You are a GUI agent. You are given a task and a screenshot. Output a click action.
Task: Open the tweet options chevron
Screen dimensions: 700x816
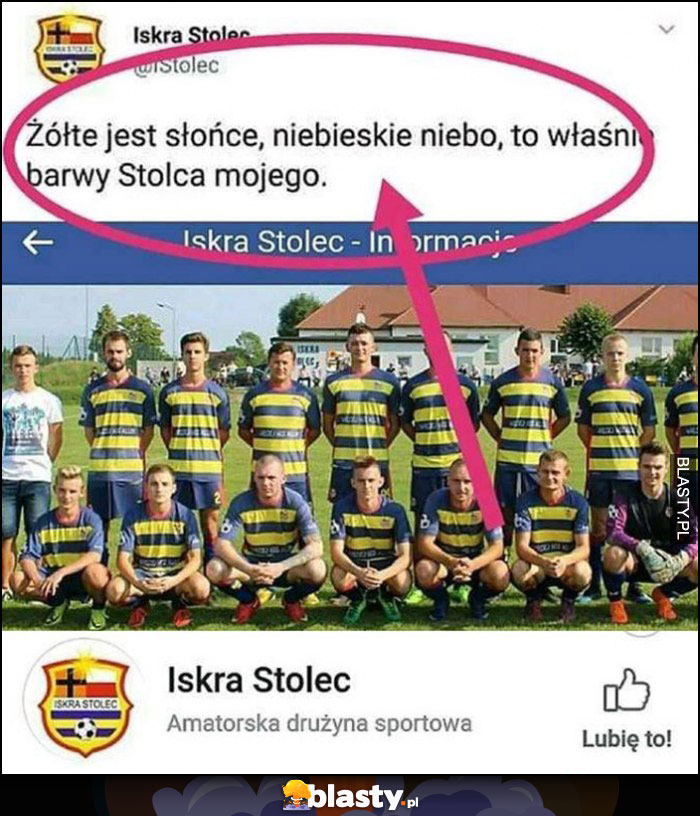(667, 29)
